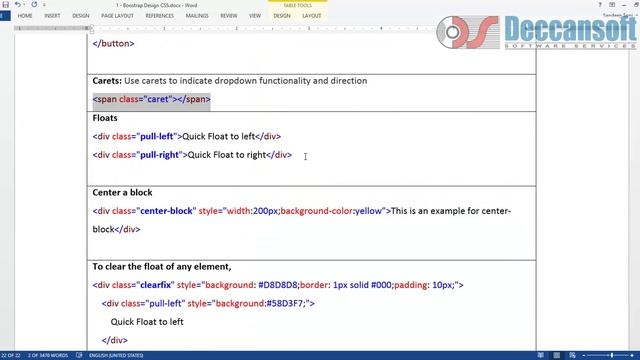Click the 'Center a block' heading
Image resolution: width=640 pixels, height=360 pixels.
pyautogui.click(x=122, y=192)
